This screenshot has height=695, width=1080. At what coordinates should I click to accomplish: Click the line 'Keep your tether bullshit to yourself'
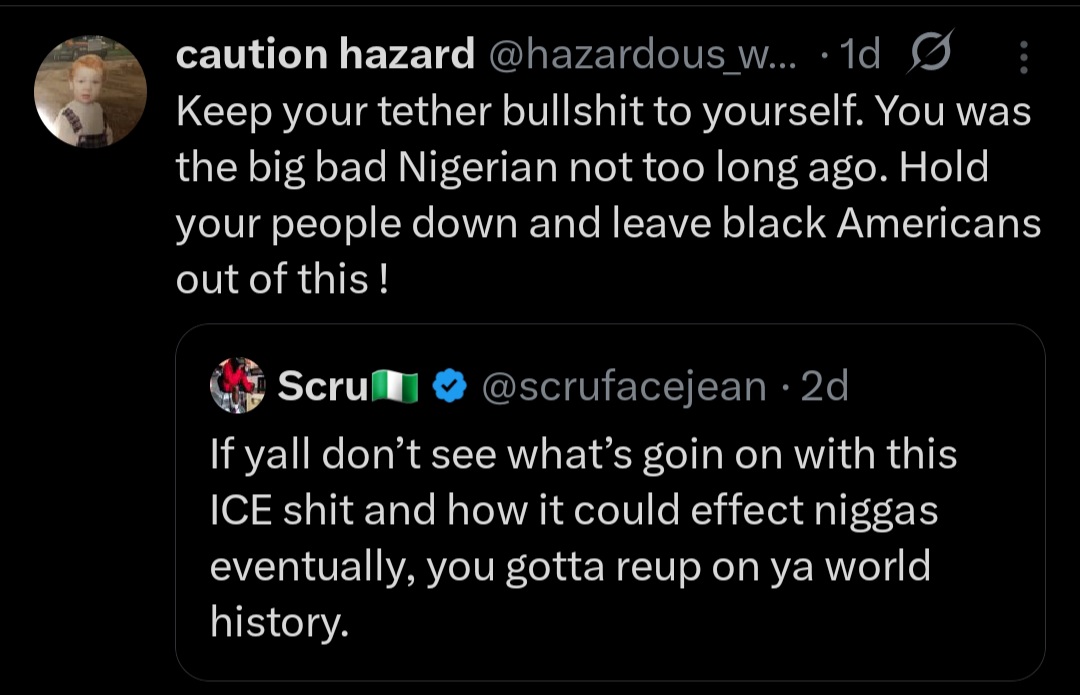[x=519, y=112]
